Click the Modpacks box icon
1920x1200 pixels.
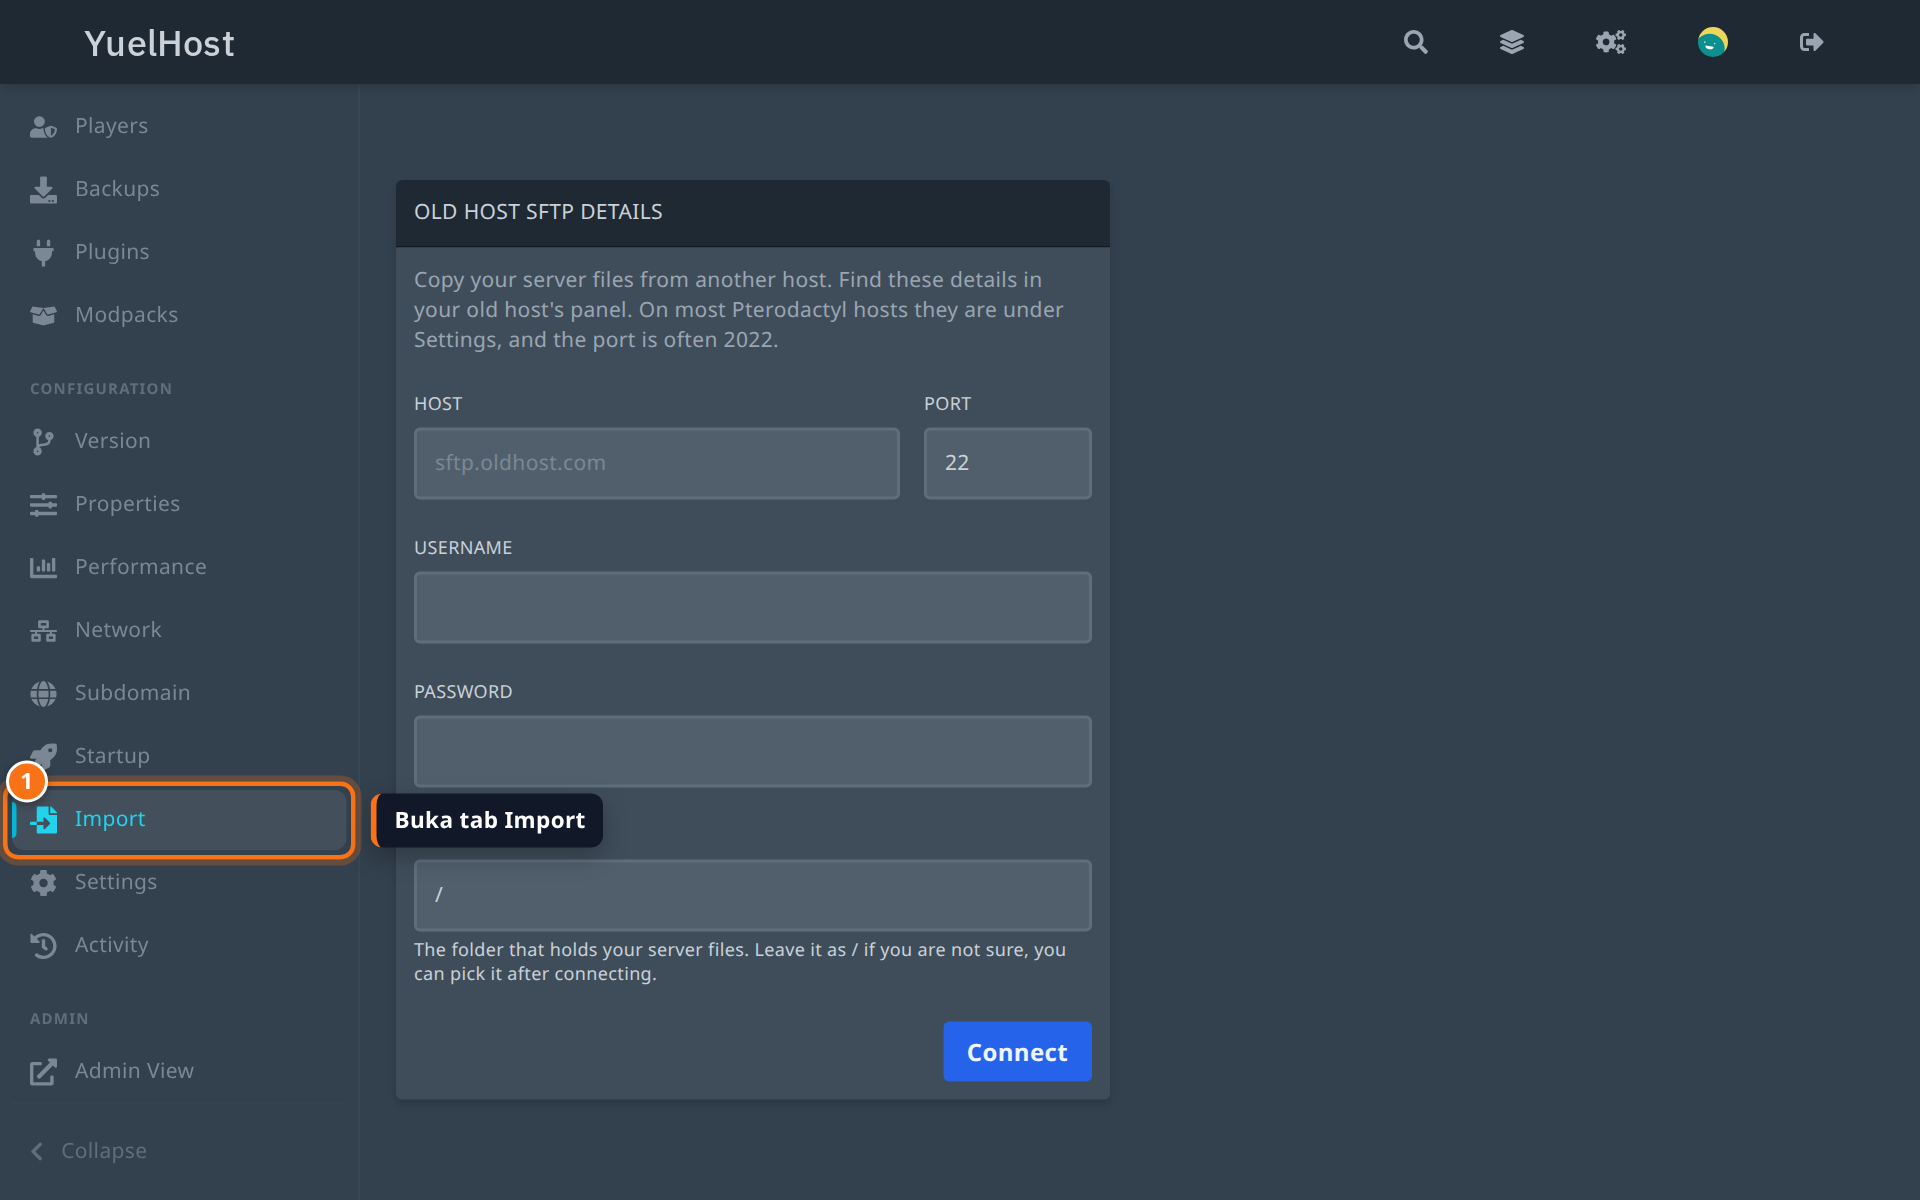pos(43,315)
